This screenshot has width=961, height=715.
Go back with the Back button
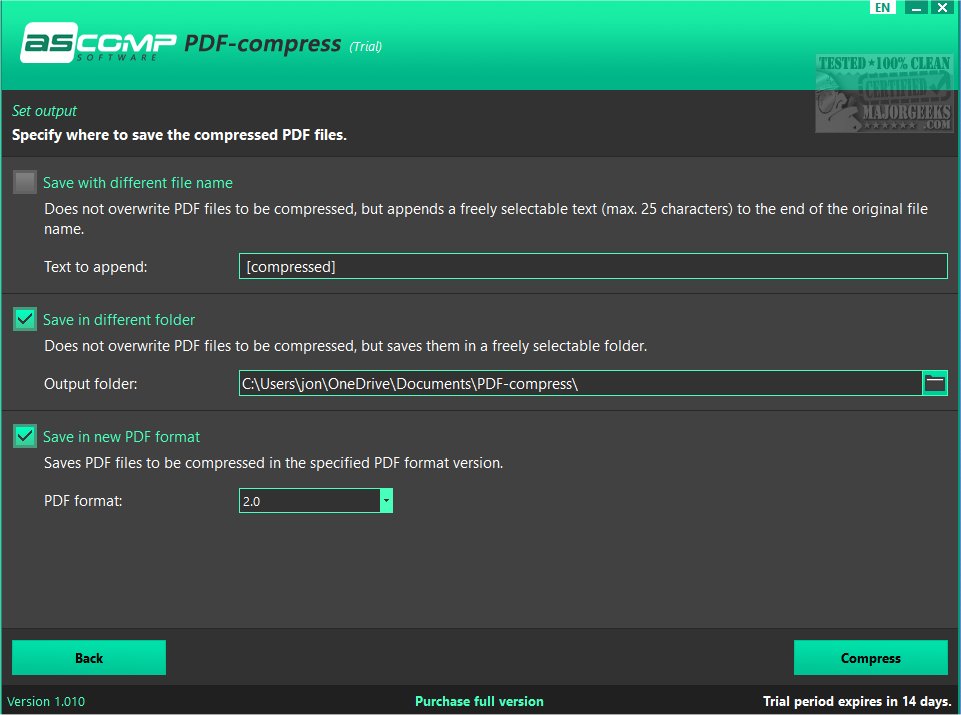89,657
